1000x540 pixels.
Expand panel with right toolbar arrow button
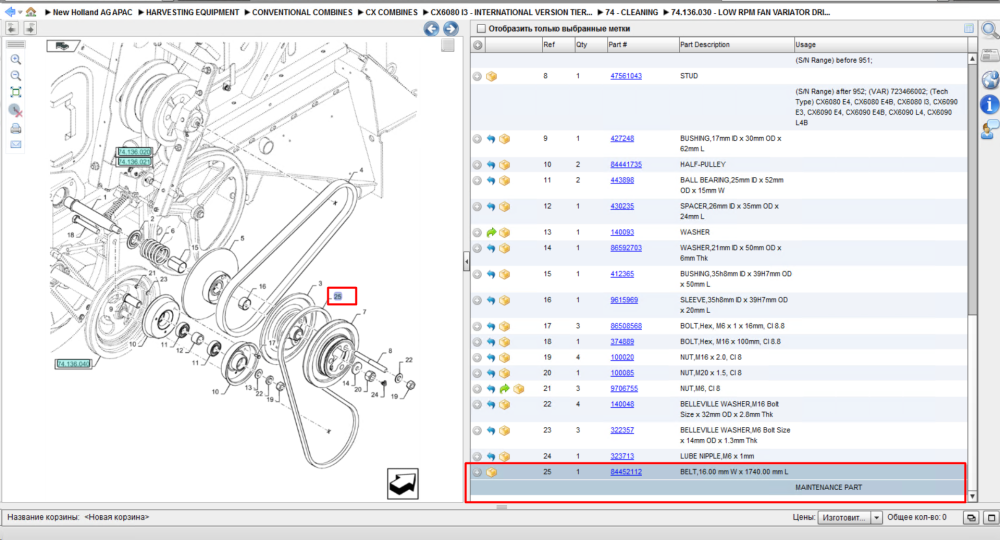point(29,28)
